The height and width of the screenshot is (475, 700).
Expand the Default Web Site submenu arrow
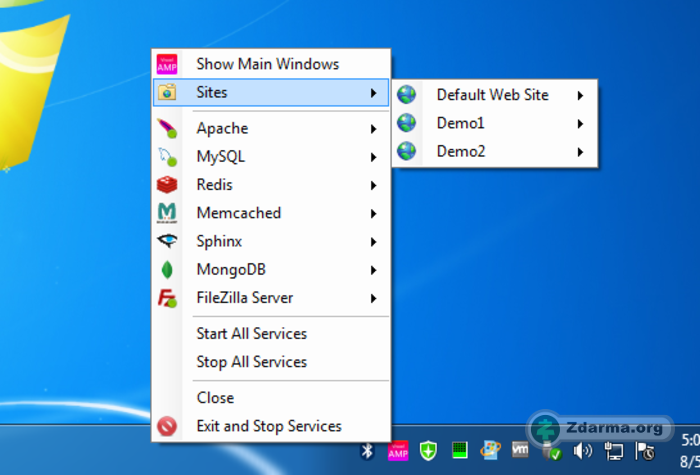(580, 95)
